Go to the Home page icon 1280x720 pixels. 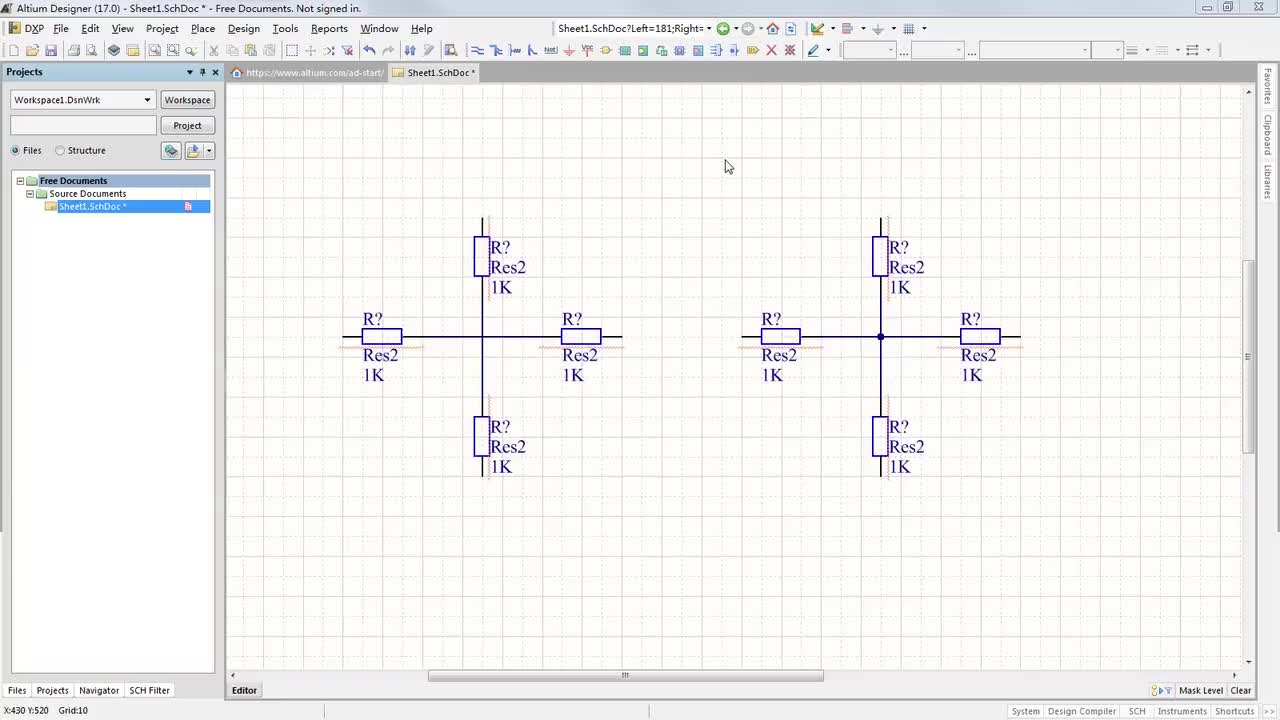click(x=772, y=28)
